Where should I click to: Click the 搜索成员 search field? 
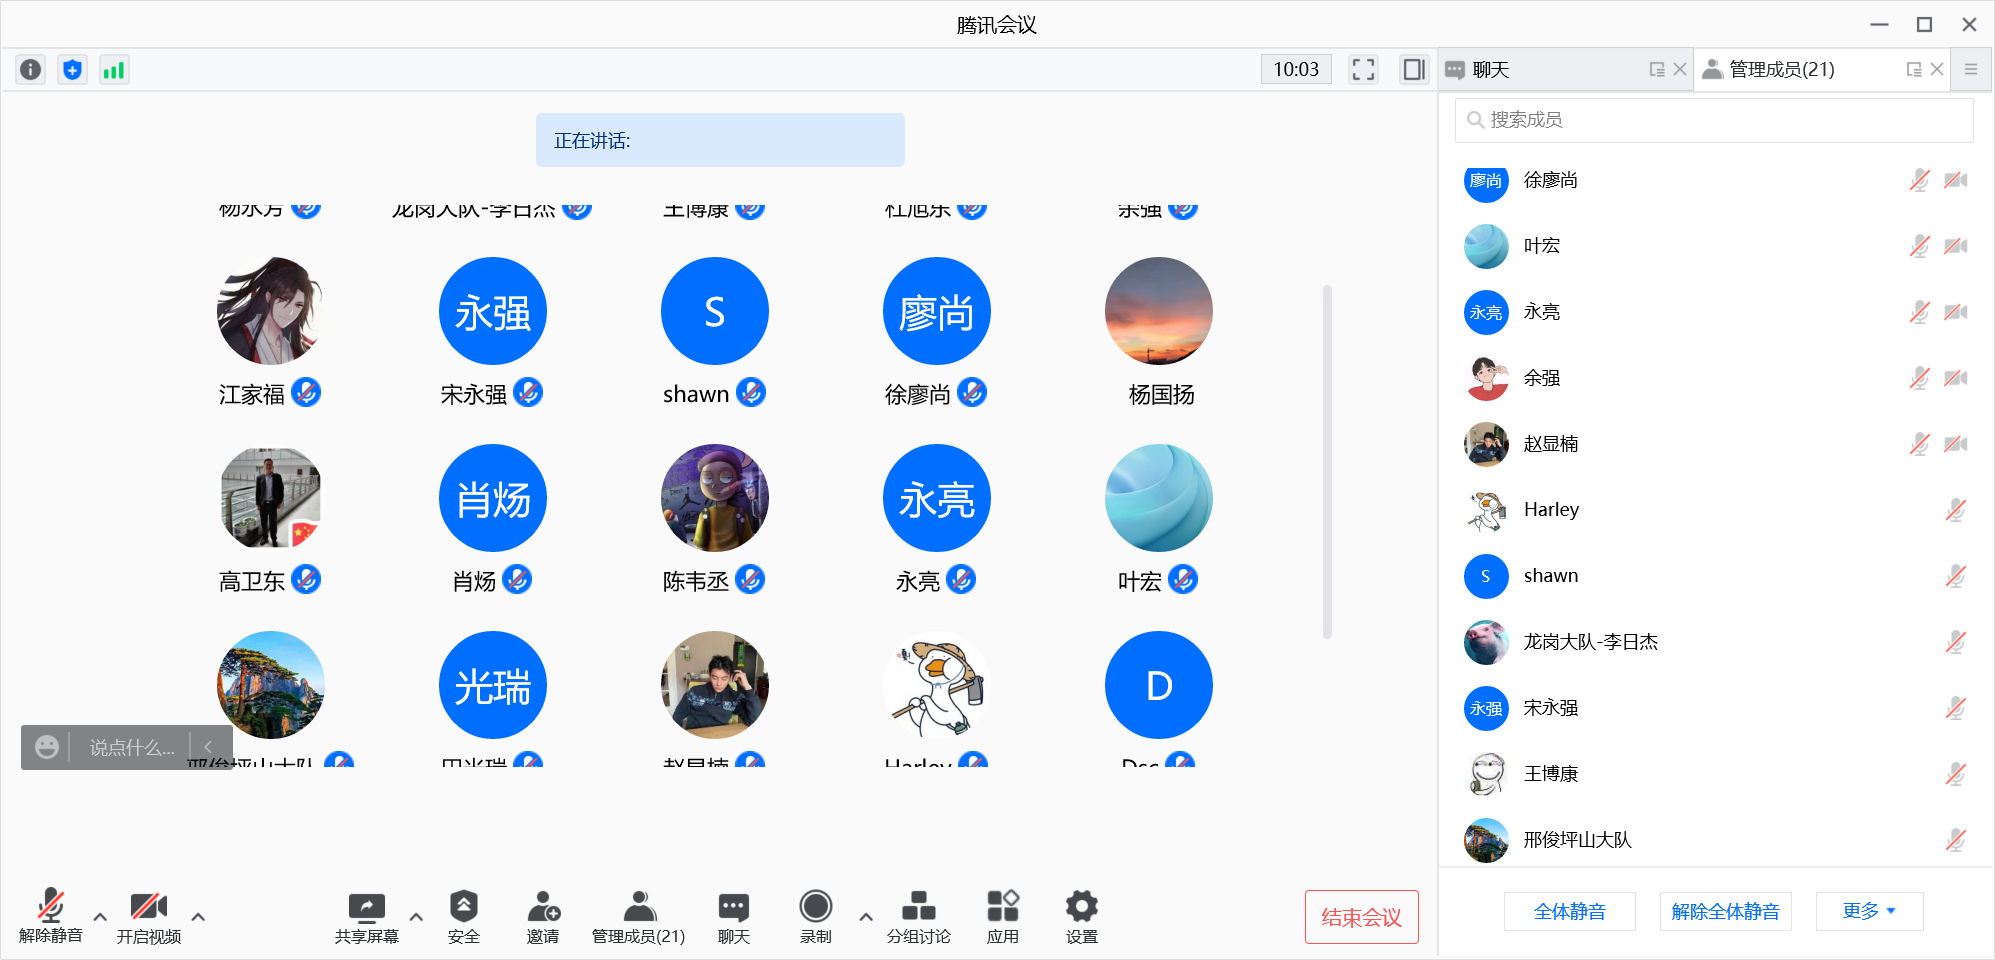(x=1713, y=120)
